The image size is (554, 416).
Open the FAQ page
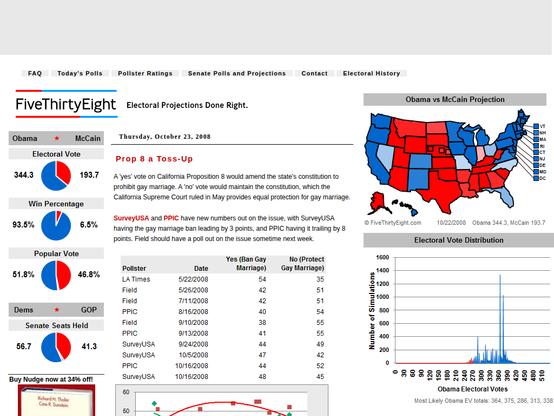35,73
